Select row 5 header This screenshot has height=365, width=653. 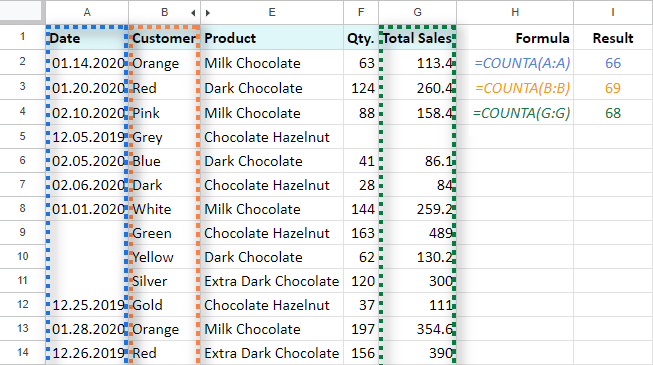pos(22,137)
